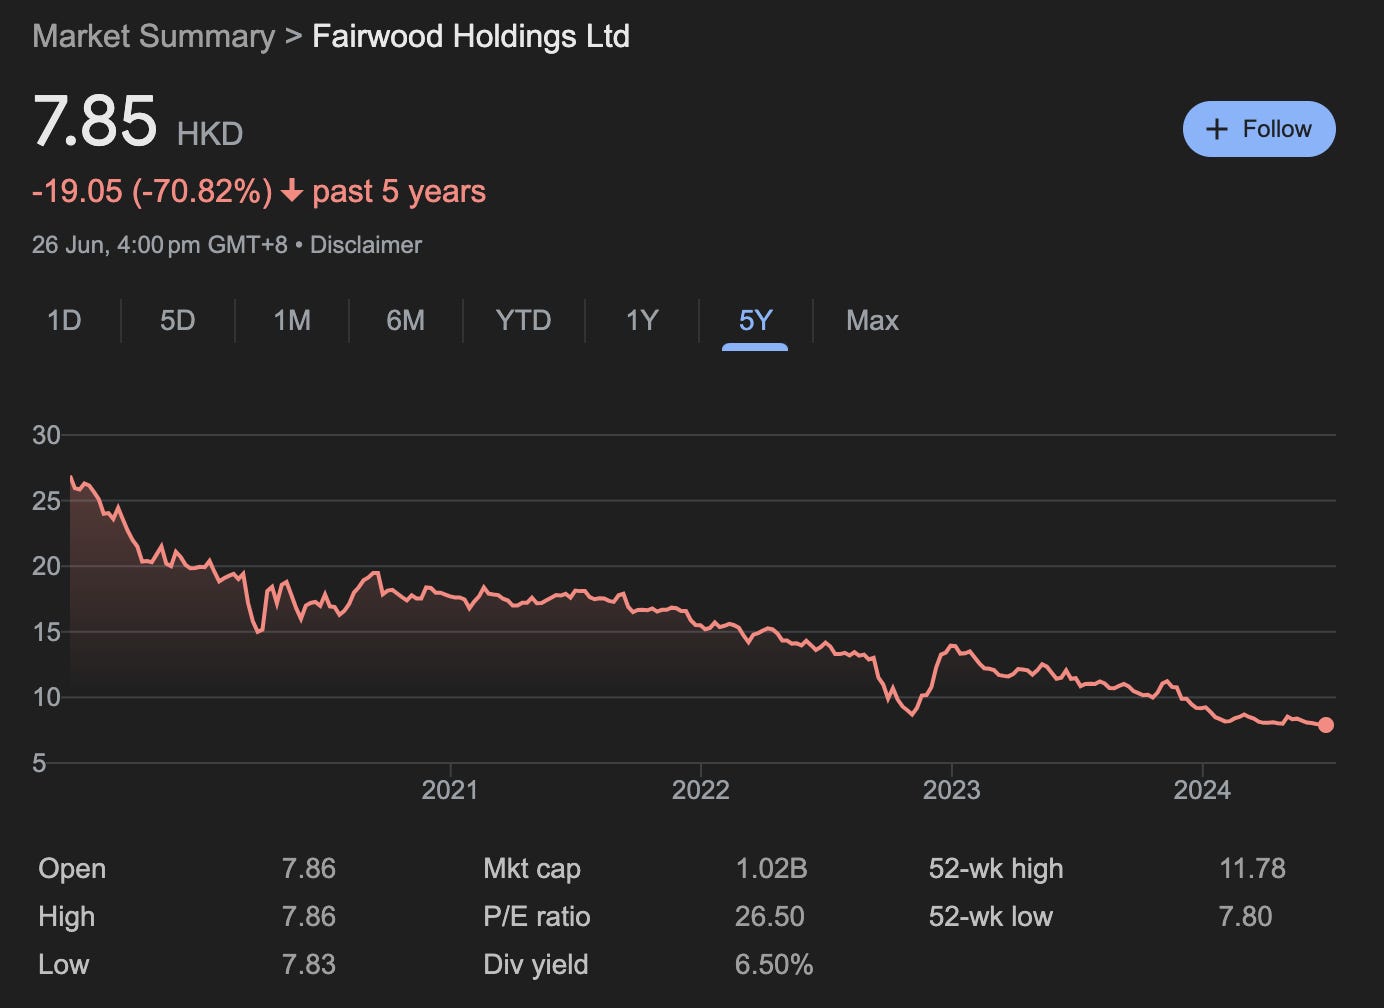This screenshot has height=1008, width=1384.
Task: Click the Fairwood Holdings Ltd title
Action: 471,36
